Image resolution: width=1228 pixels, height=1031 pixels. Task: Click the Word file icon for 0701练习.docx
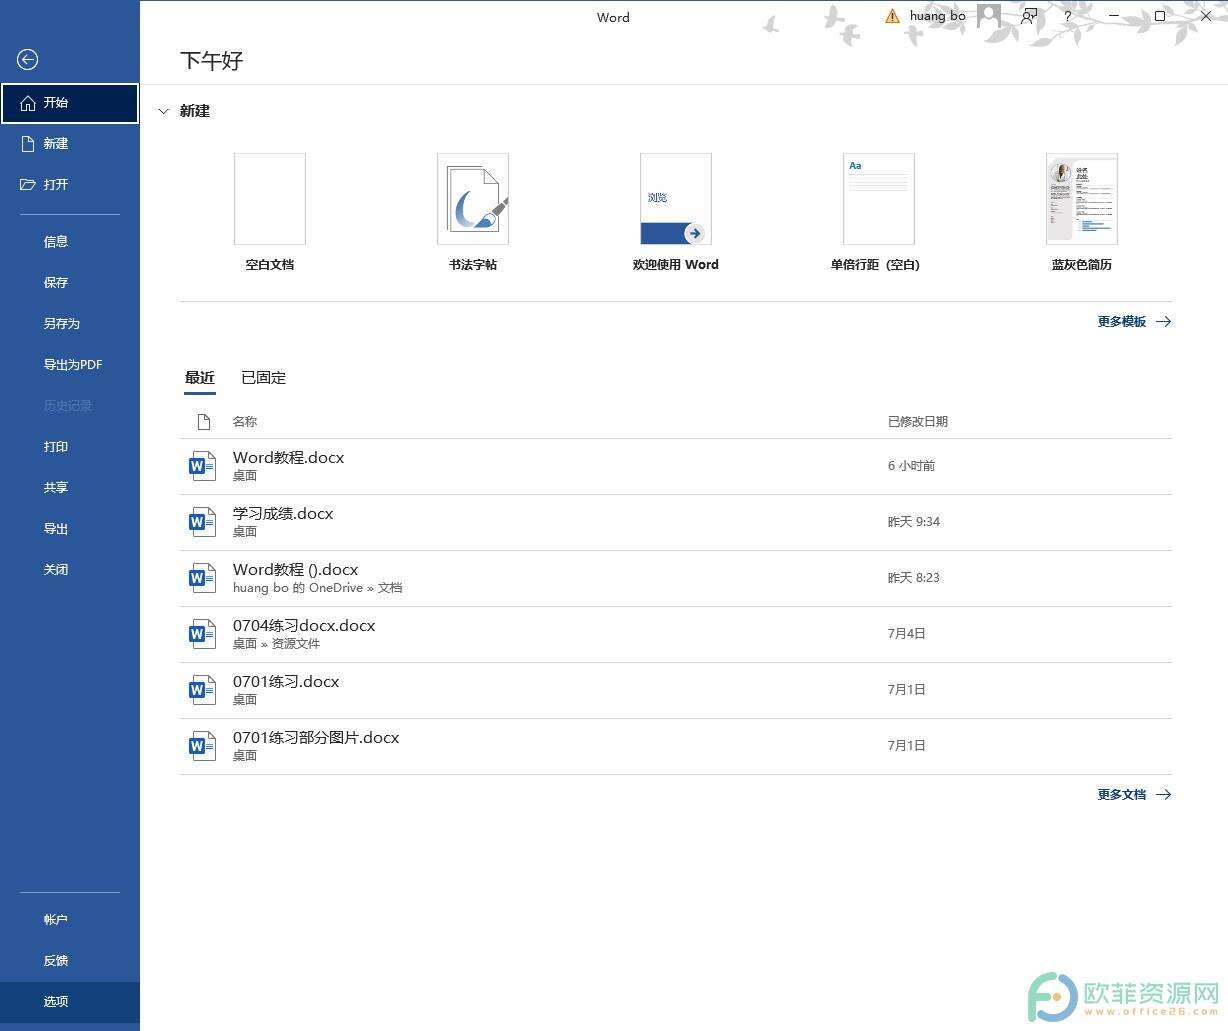tap(203, 690)
